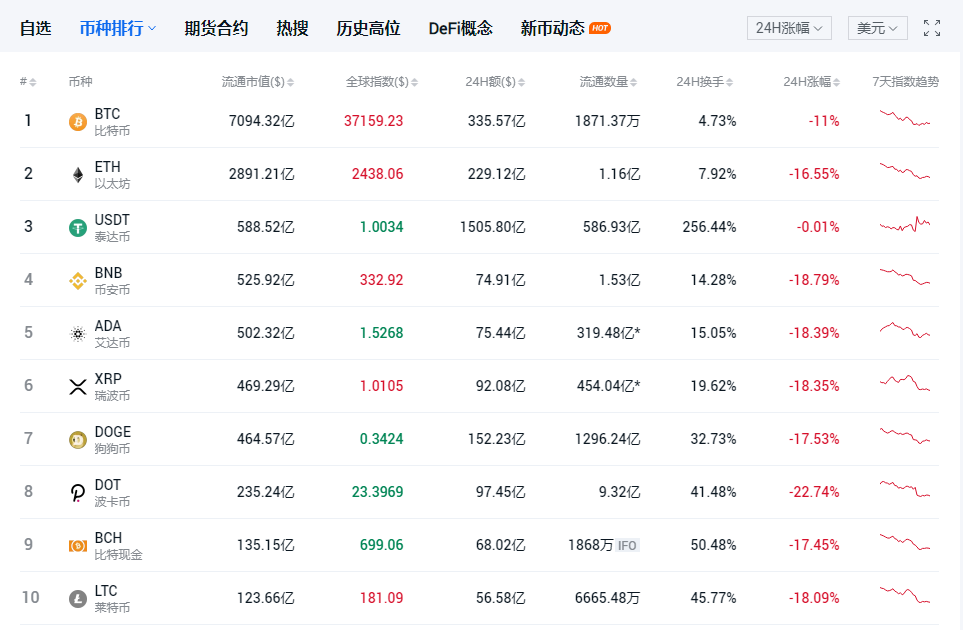Click the IFO badge on BCH row
Screen dimensions: 963x630
pos(627,545)
